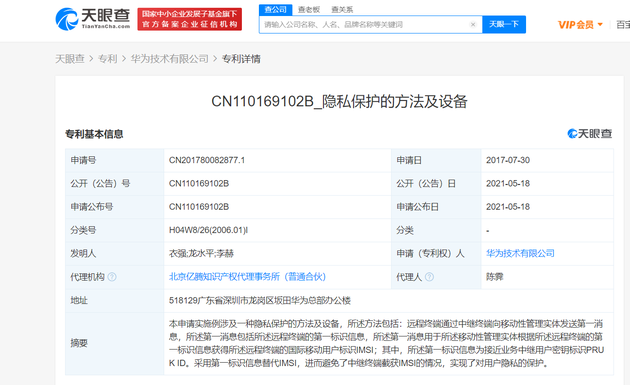Clear search text with the X icon
The image size is (630, 385).
pos(473,25)
